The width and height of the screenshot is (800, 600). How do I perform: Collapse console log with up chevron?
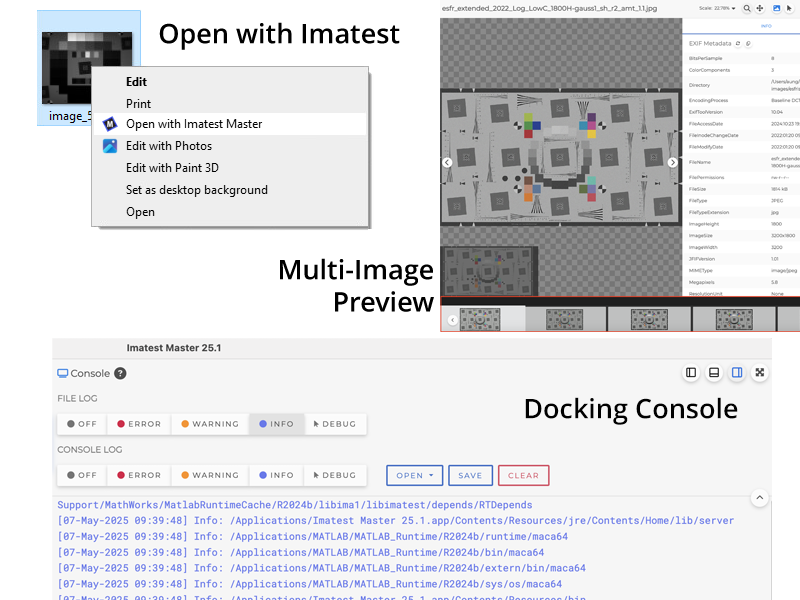click(x=760, y=497)
